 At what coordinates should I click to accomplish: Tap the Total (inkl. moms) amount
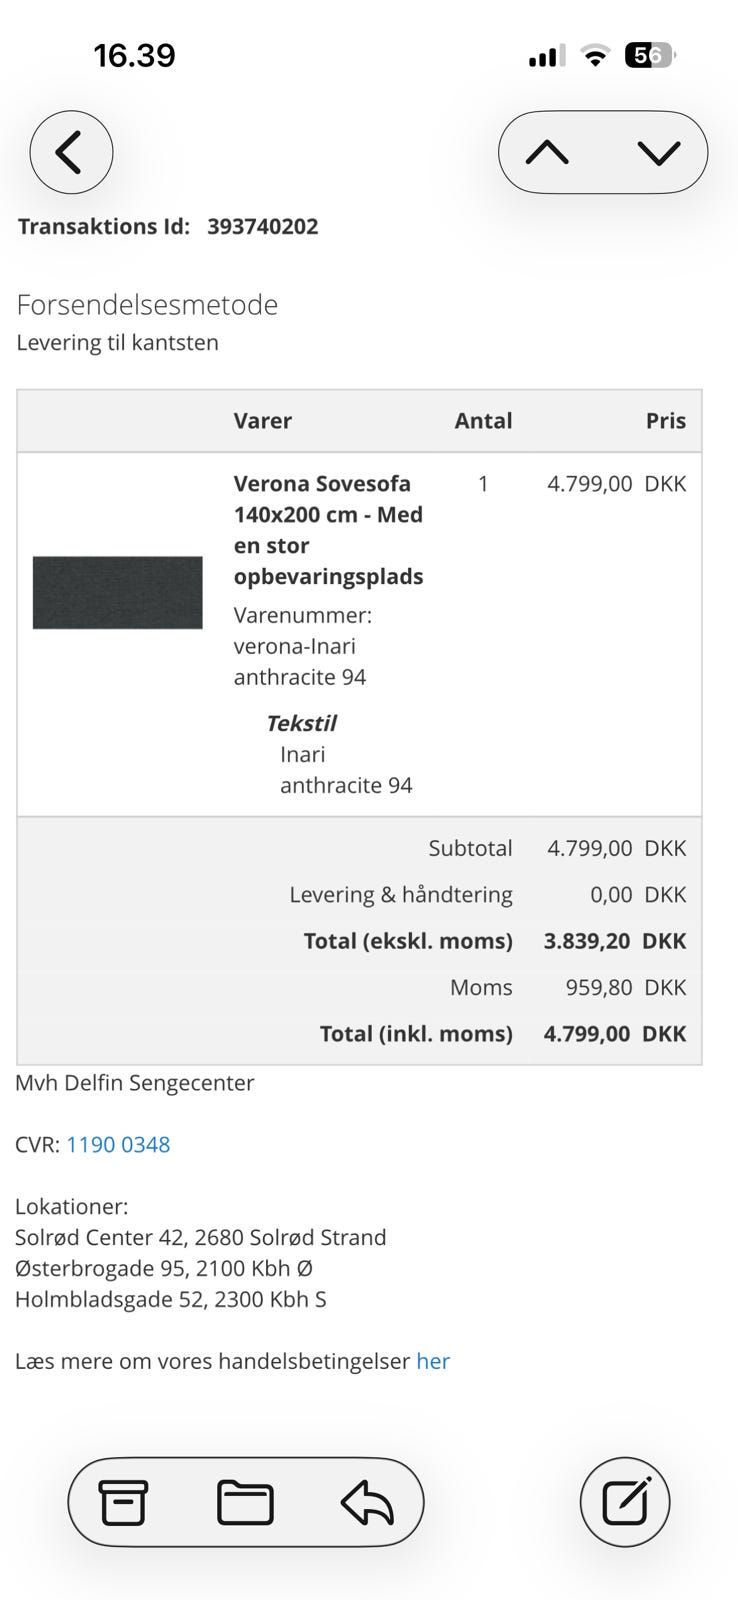coord(614,1033)
